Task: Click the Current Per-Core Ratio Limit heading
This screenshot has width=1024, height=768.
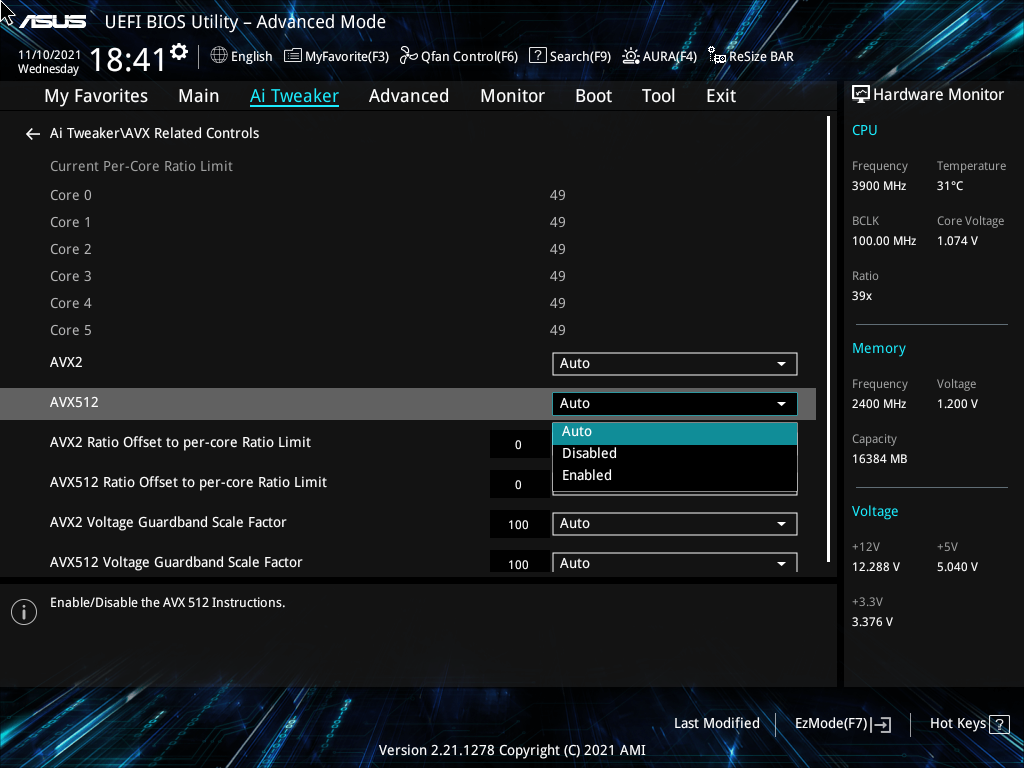Action: click(x=141, y=167)
